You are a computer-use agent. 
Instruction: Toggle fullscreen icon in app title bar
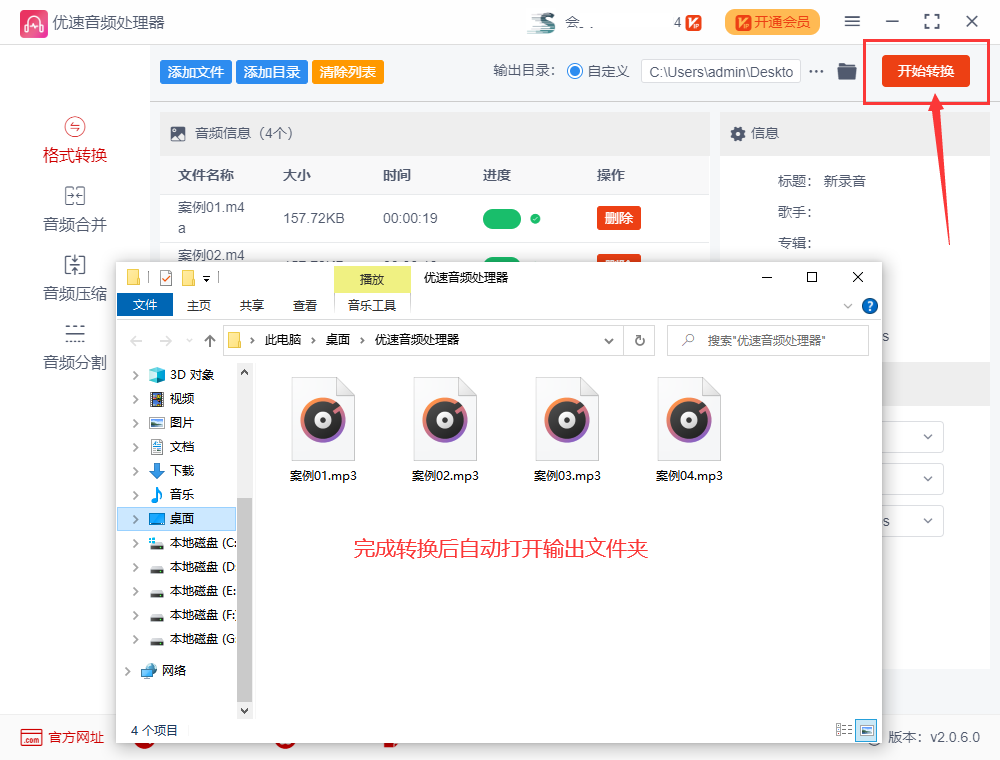point(932,22)
